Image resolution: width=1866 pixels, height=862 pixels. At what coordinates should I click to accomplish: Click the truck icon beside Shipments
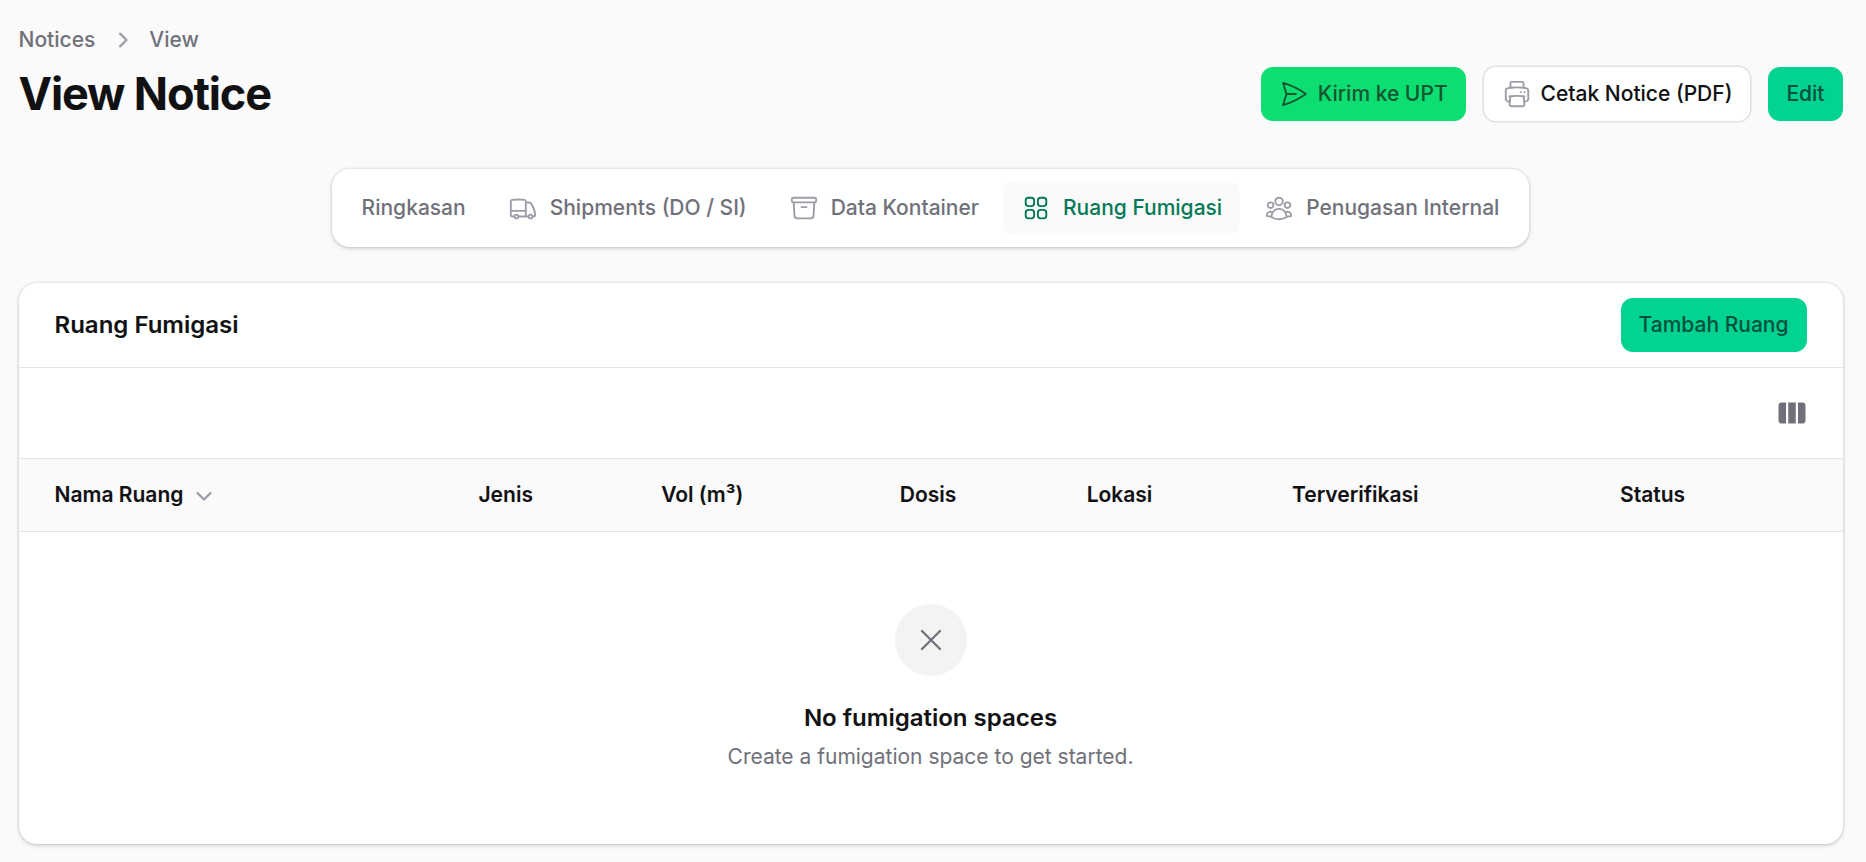[522, 208]
